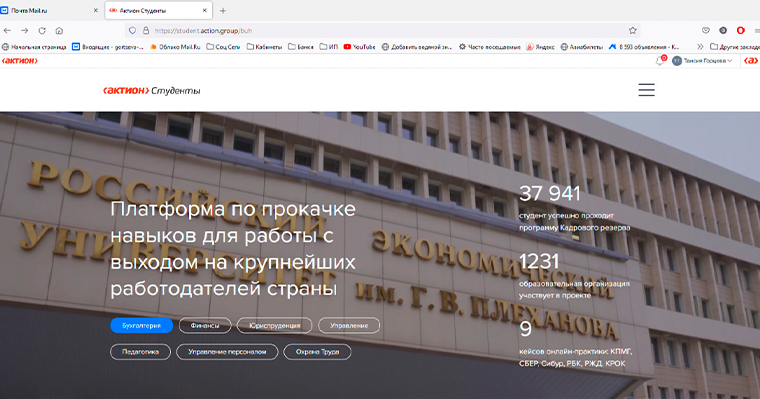
Task: Open the Кабинеты bookmark folder
Action: pos(265,47)
